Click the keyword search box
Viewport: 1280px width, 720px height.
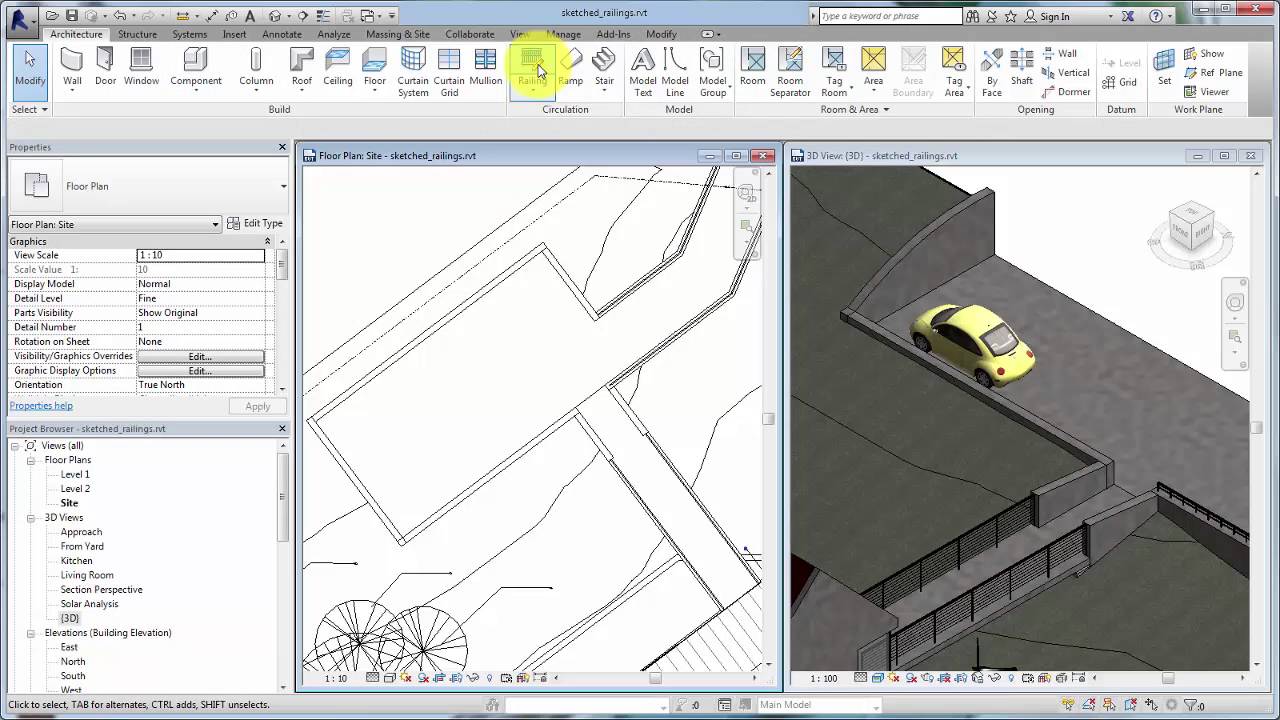890,16
